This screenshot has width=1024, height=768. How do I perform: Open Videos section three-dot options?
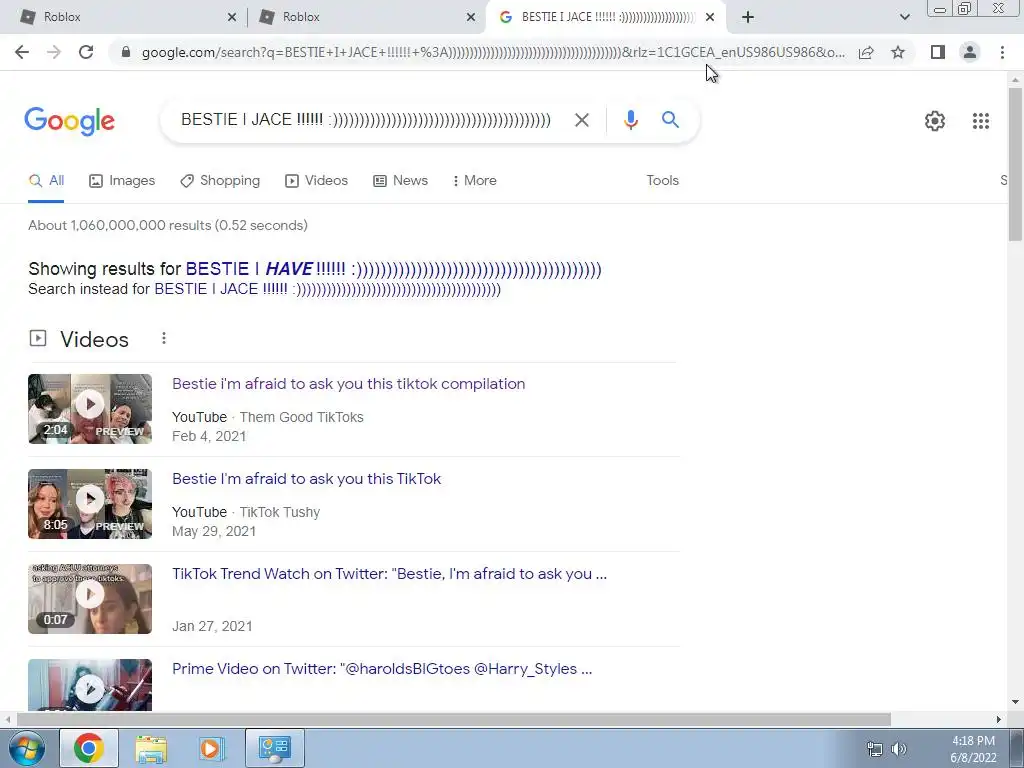[164, 338]
